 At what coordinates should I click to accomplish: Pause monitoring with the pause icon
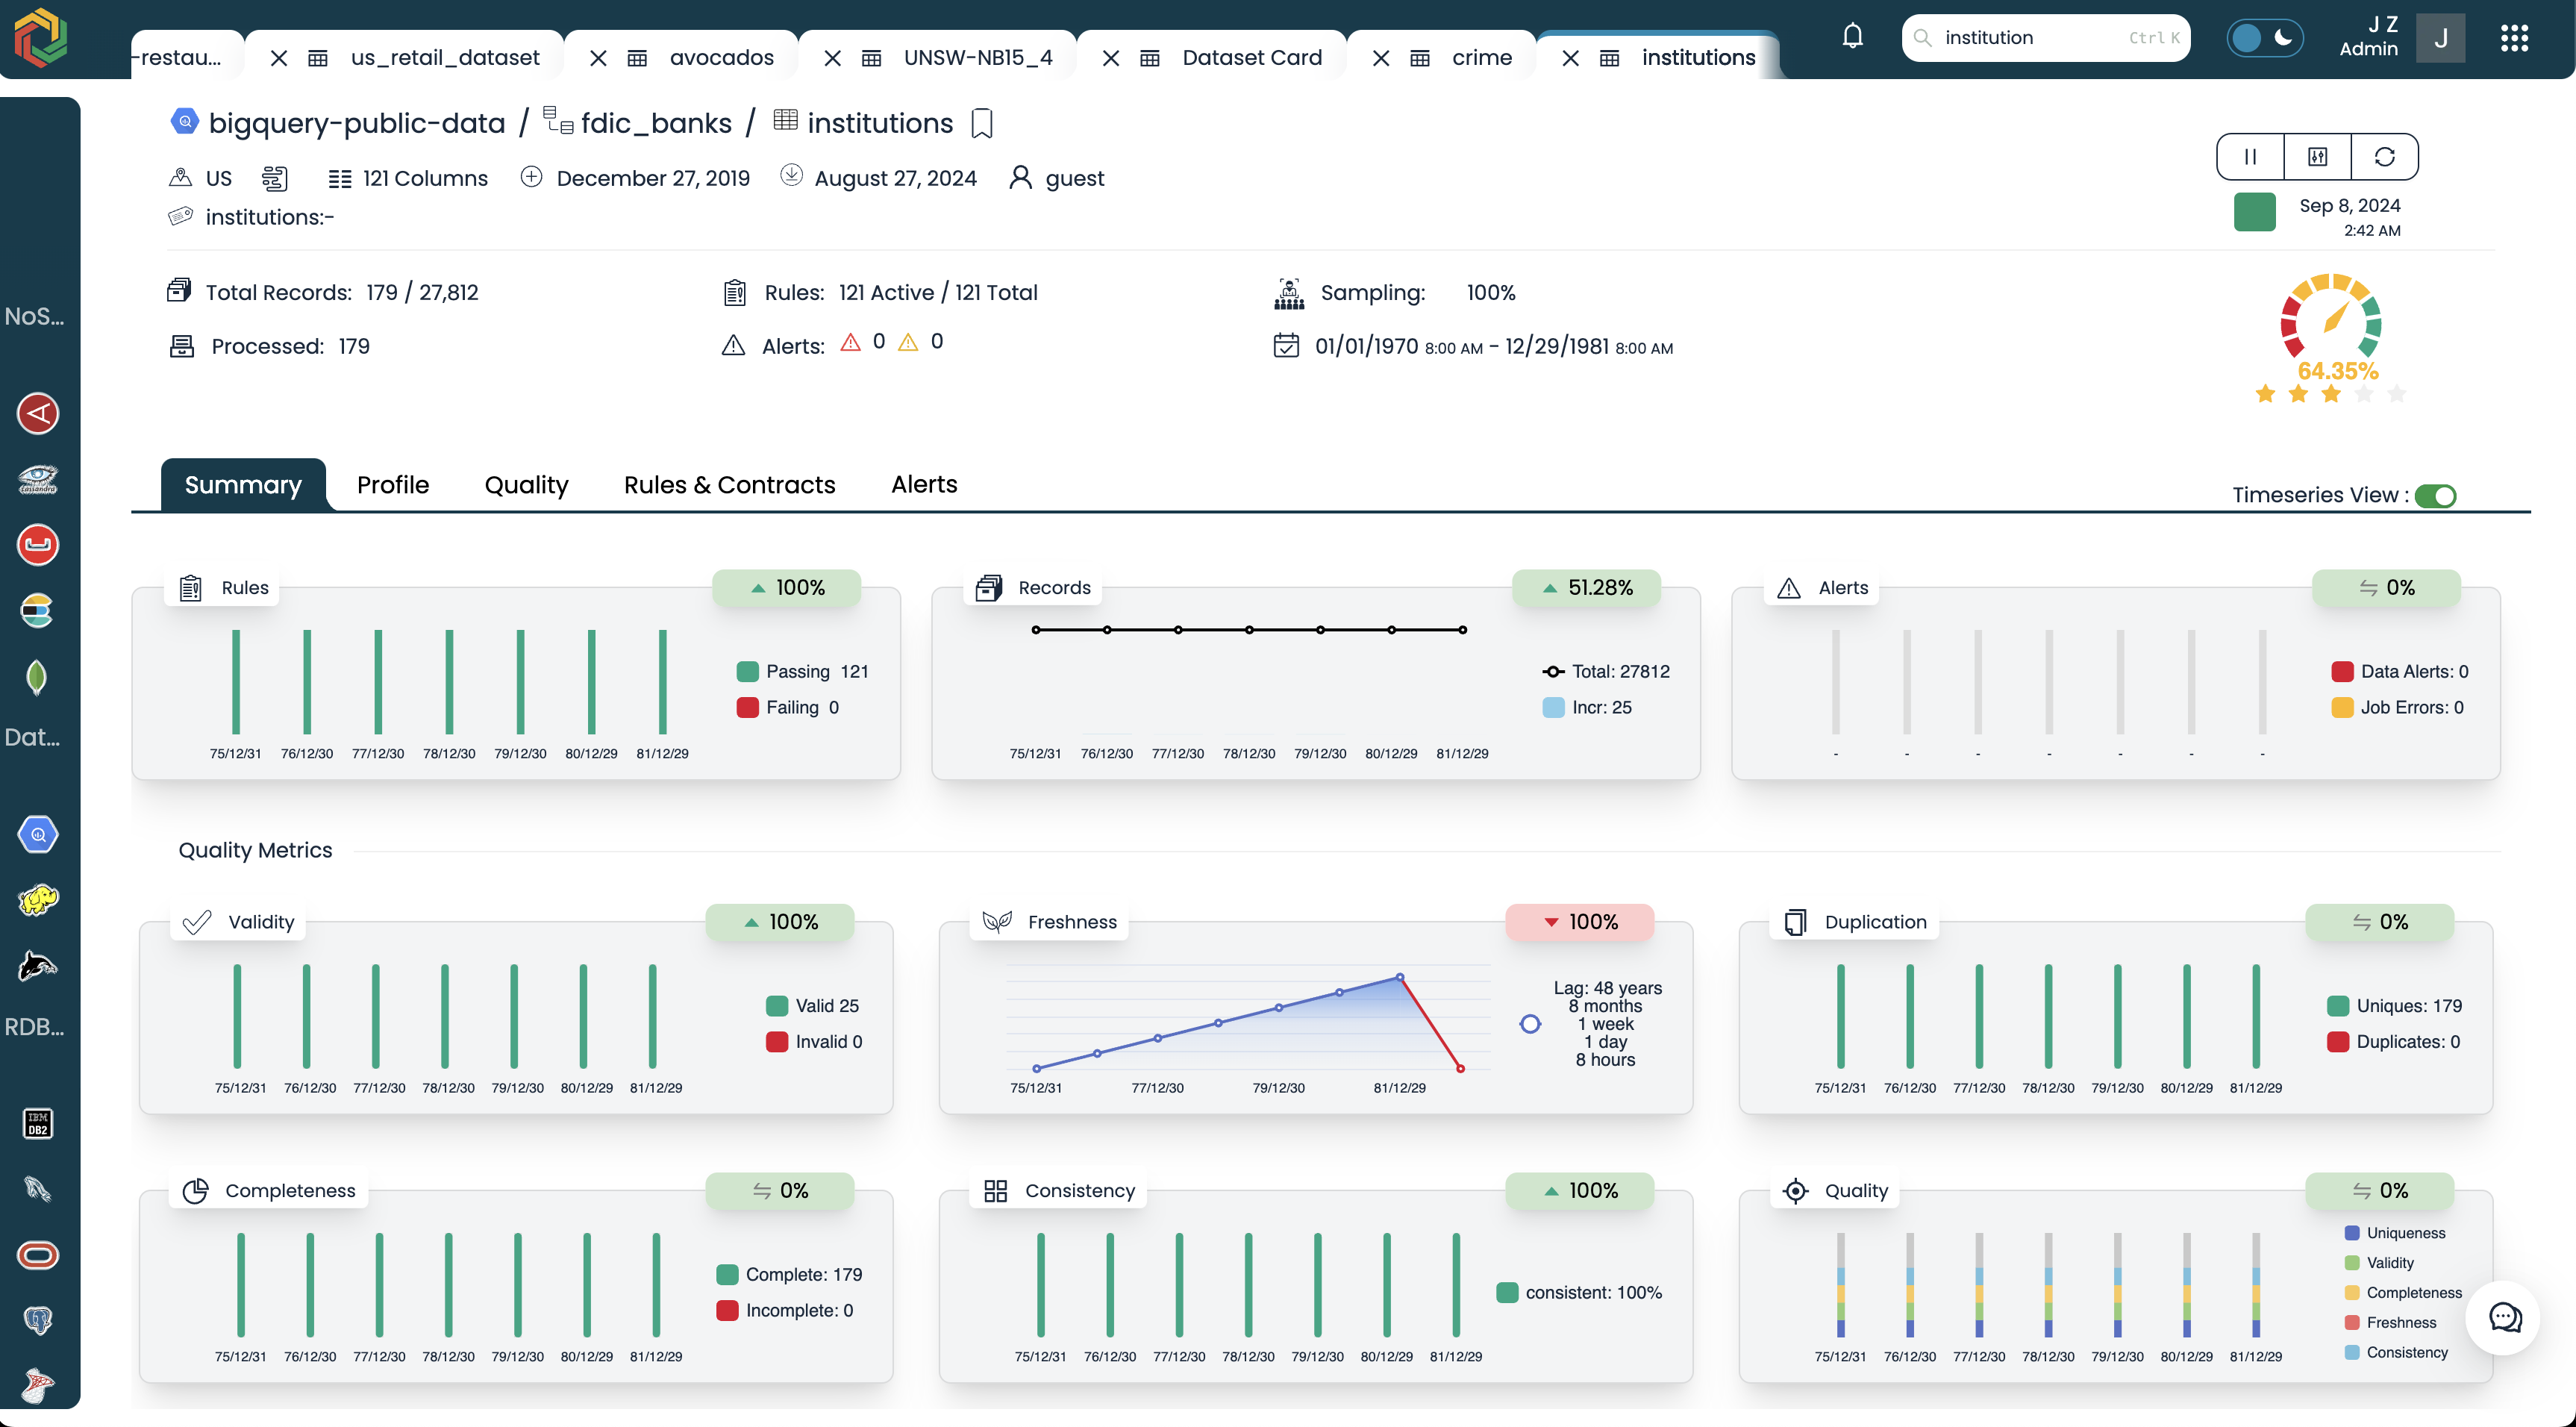[2250, 156]
